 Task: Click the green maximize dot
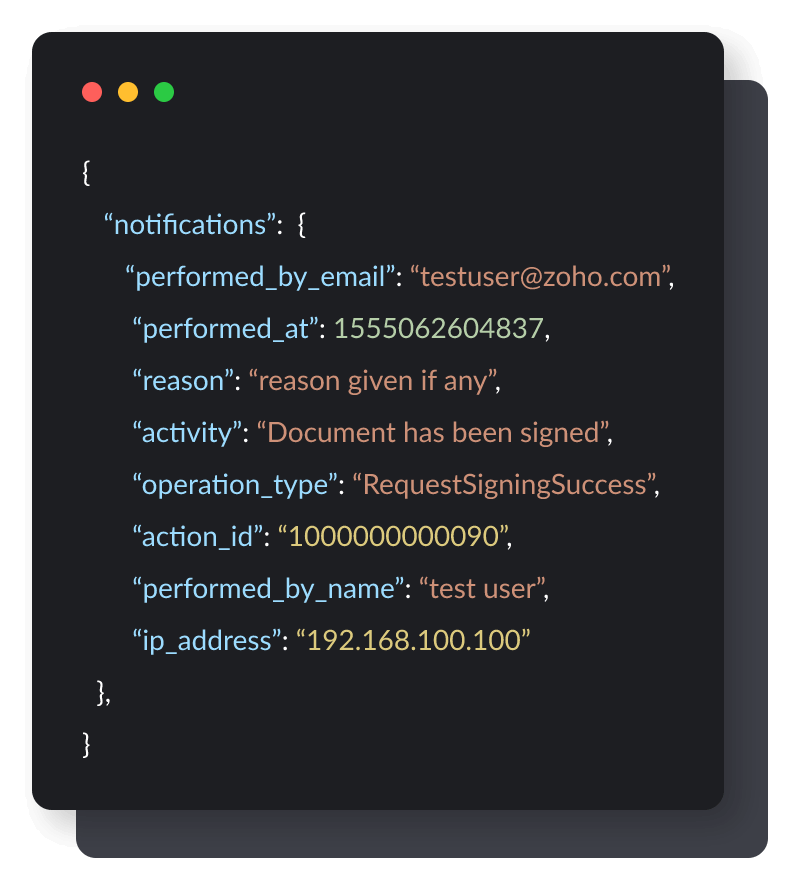point(164,93)
